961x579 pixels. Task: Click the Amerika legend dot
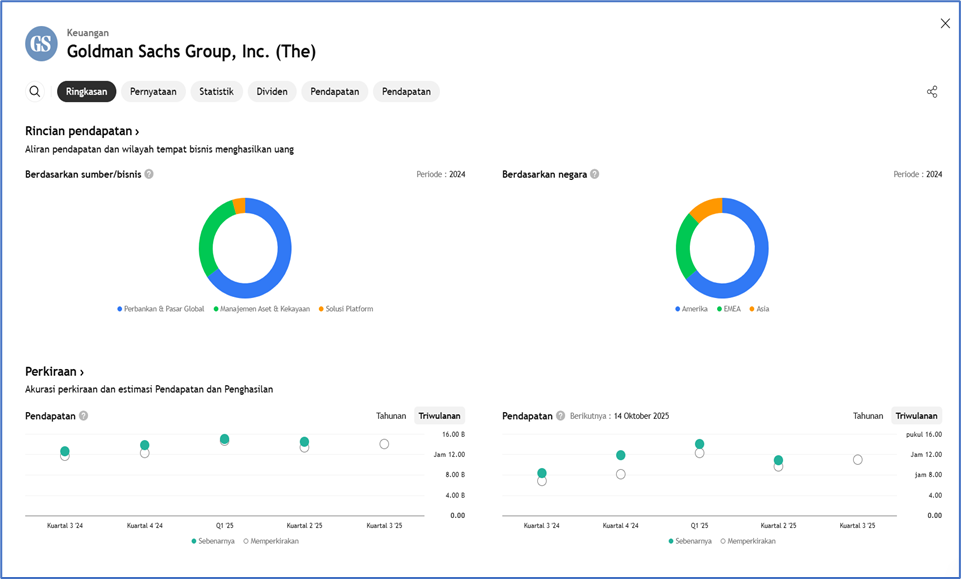pyautogui.click(x=678, y=309)
